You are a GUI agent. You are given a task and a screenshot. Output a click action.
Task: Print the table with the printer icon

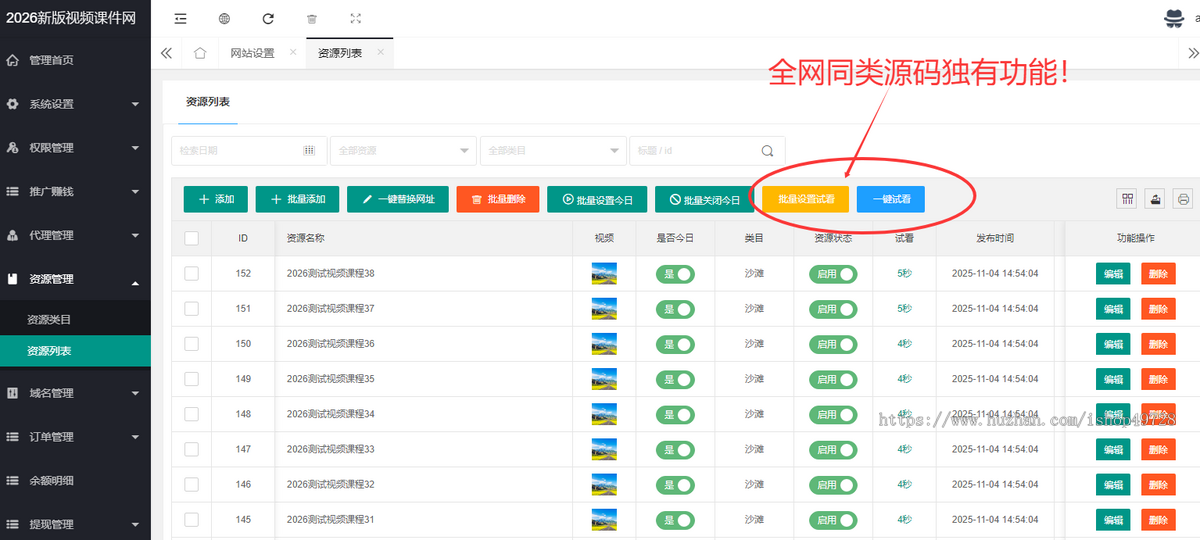pyautogui.click(x=1183, y=199)
